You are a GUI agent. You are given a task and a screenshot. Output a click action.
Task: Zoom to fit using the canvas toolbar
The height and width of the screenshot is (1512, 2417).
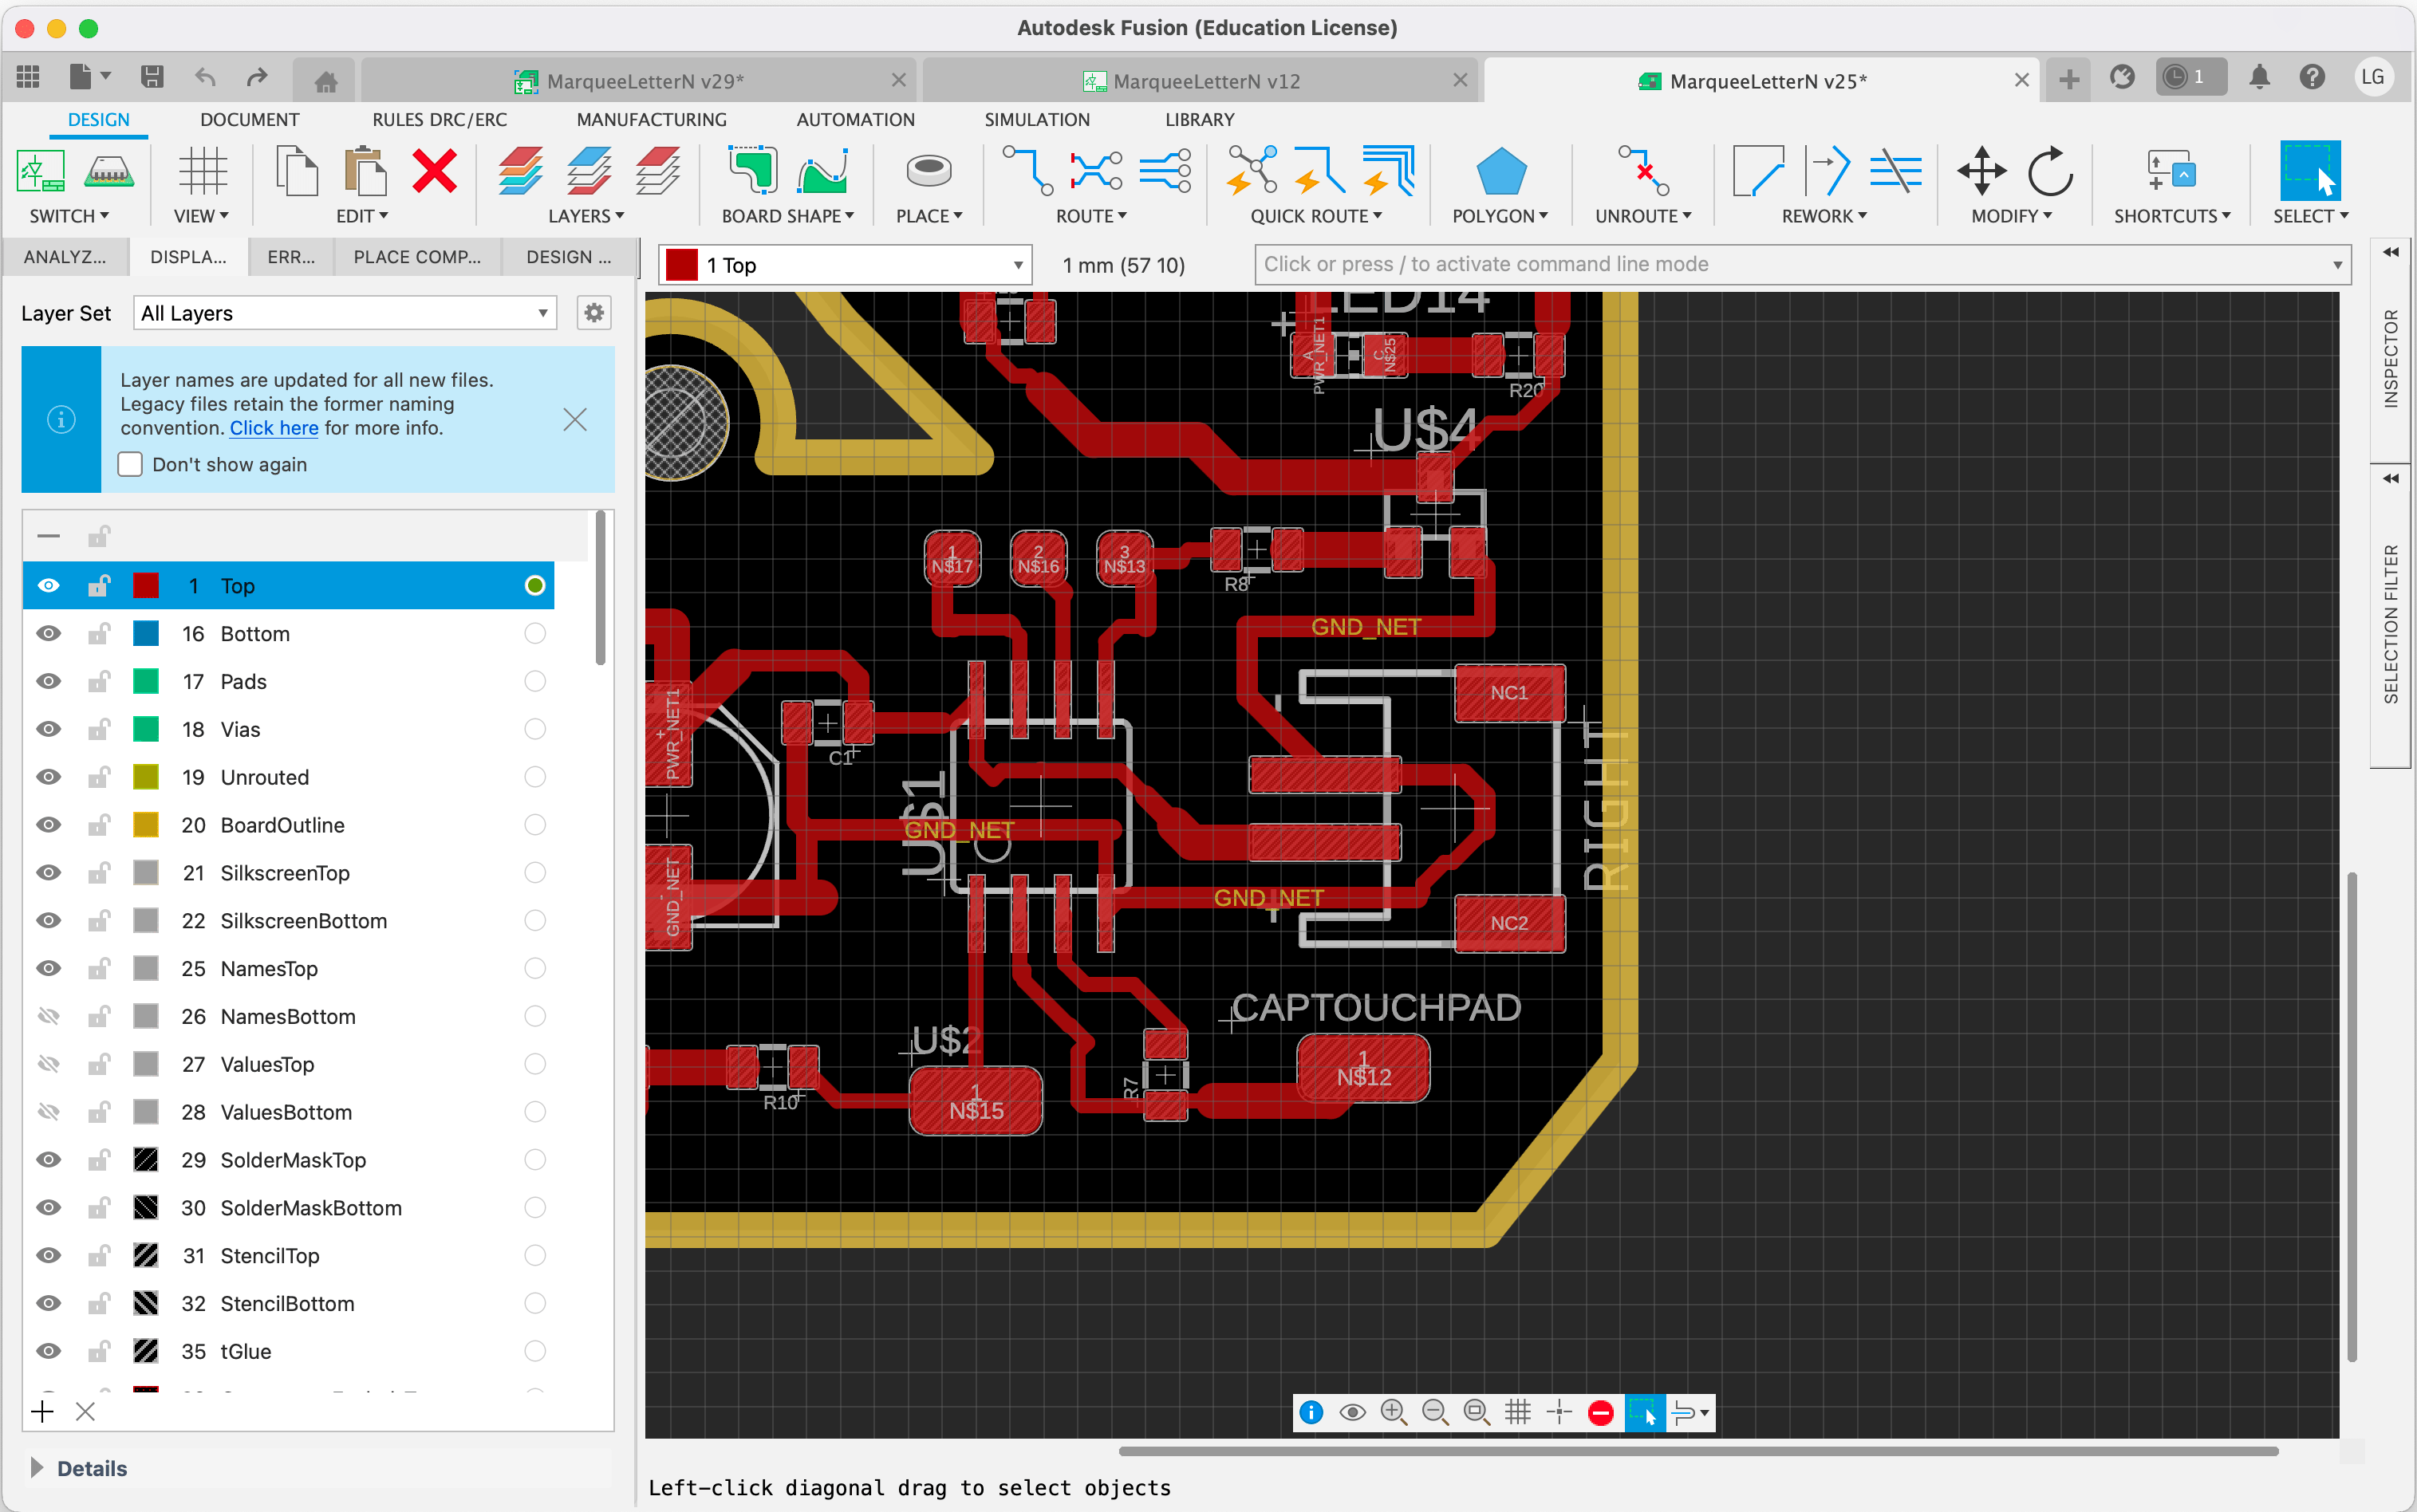(1476, 1412)
